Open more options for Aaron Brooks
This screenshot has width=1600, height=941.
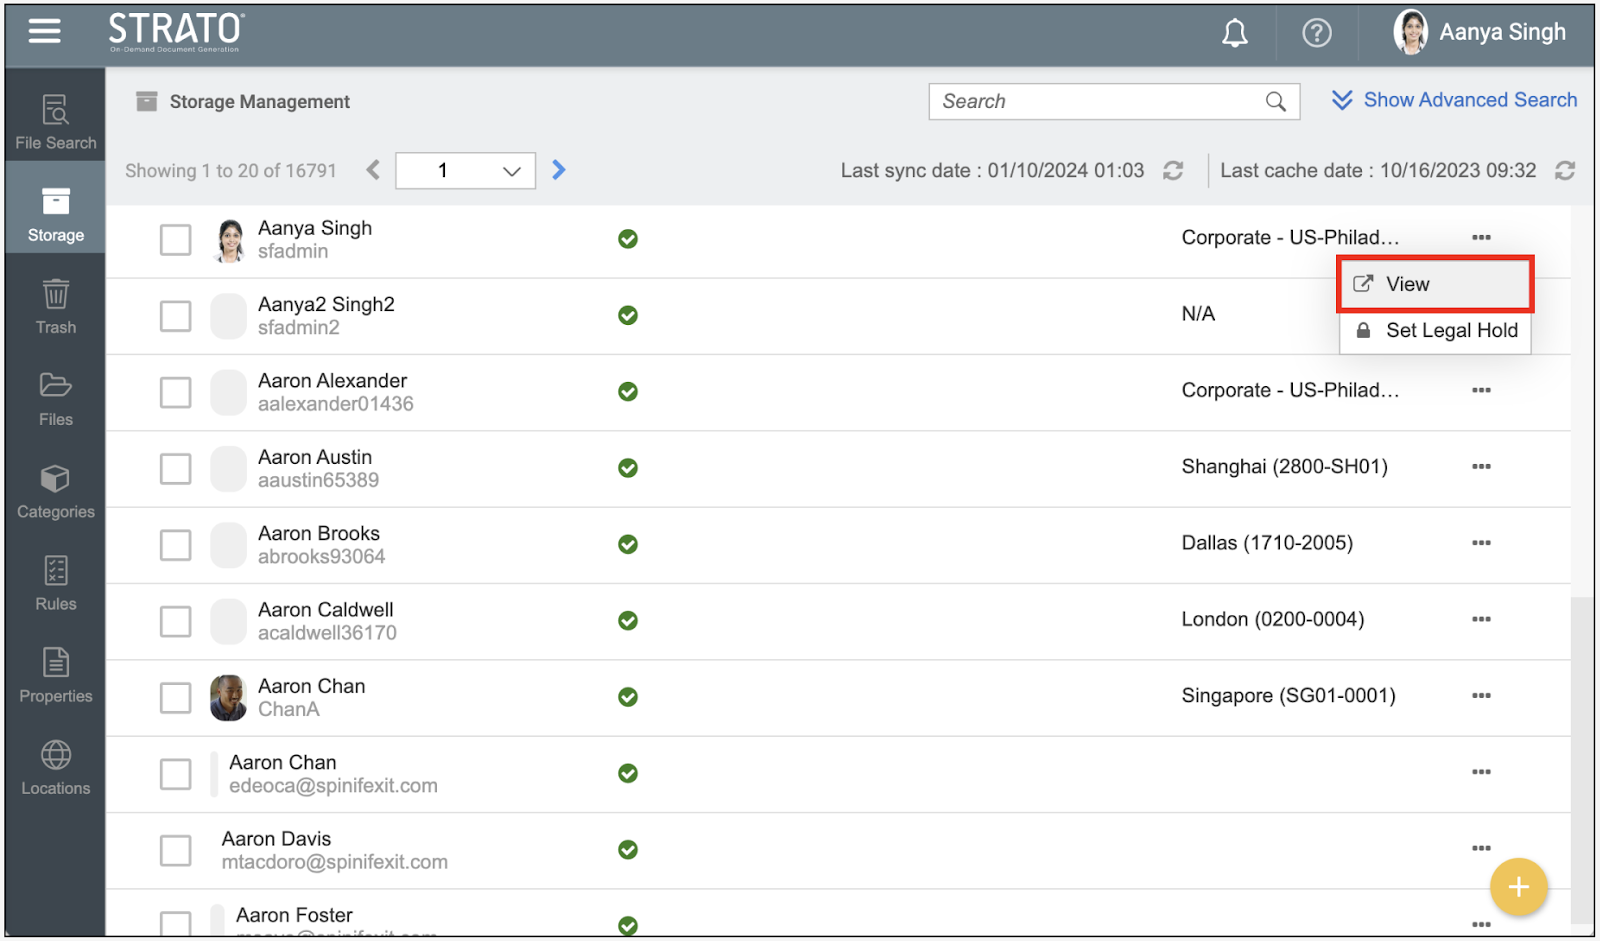[x=1481, y=543]
